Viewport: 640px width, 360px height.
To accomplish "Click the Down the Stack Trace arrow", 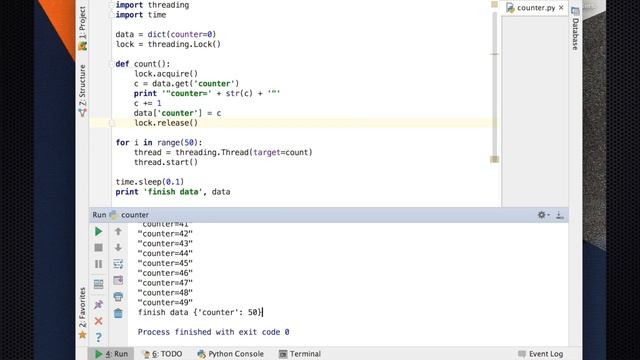I will (x=118, y=247).
